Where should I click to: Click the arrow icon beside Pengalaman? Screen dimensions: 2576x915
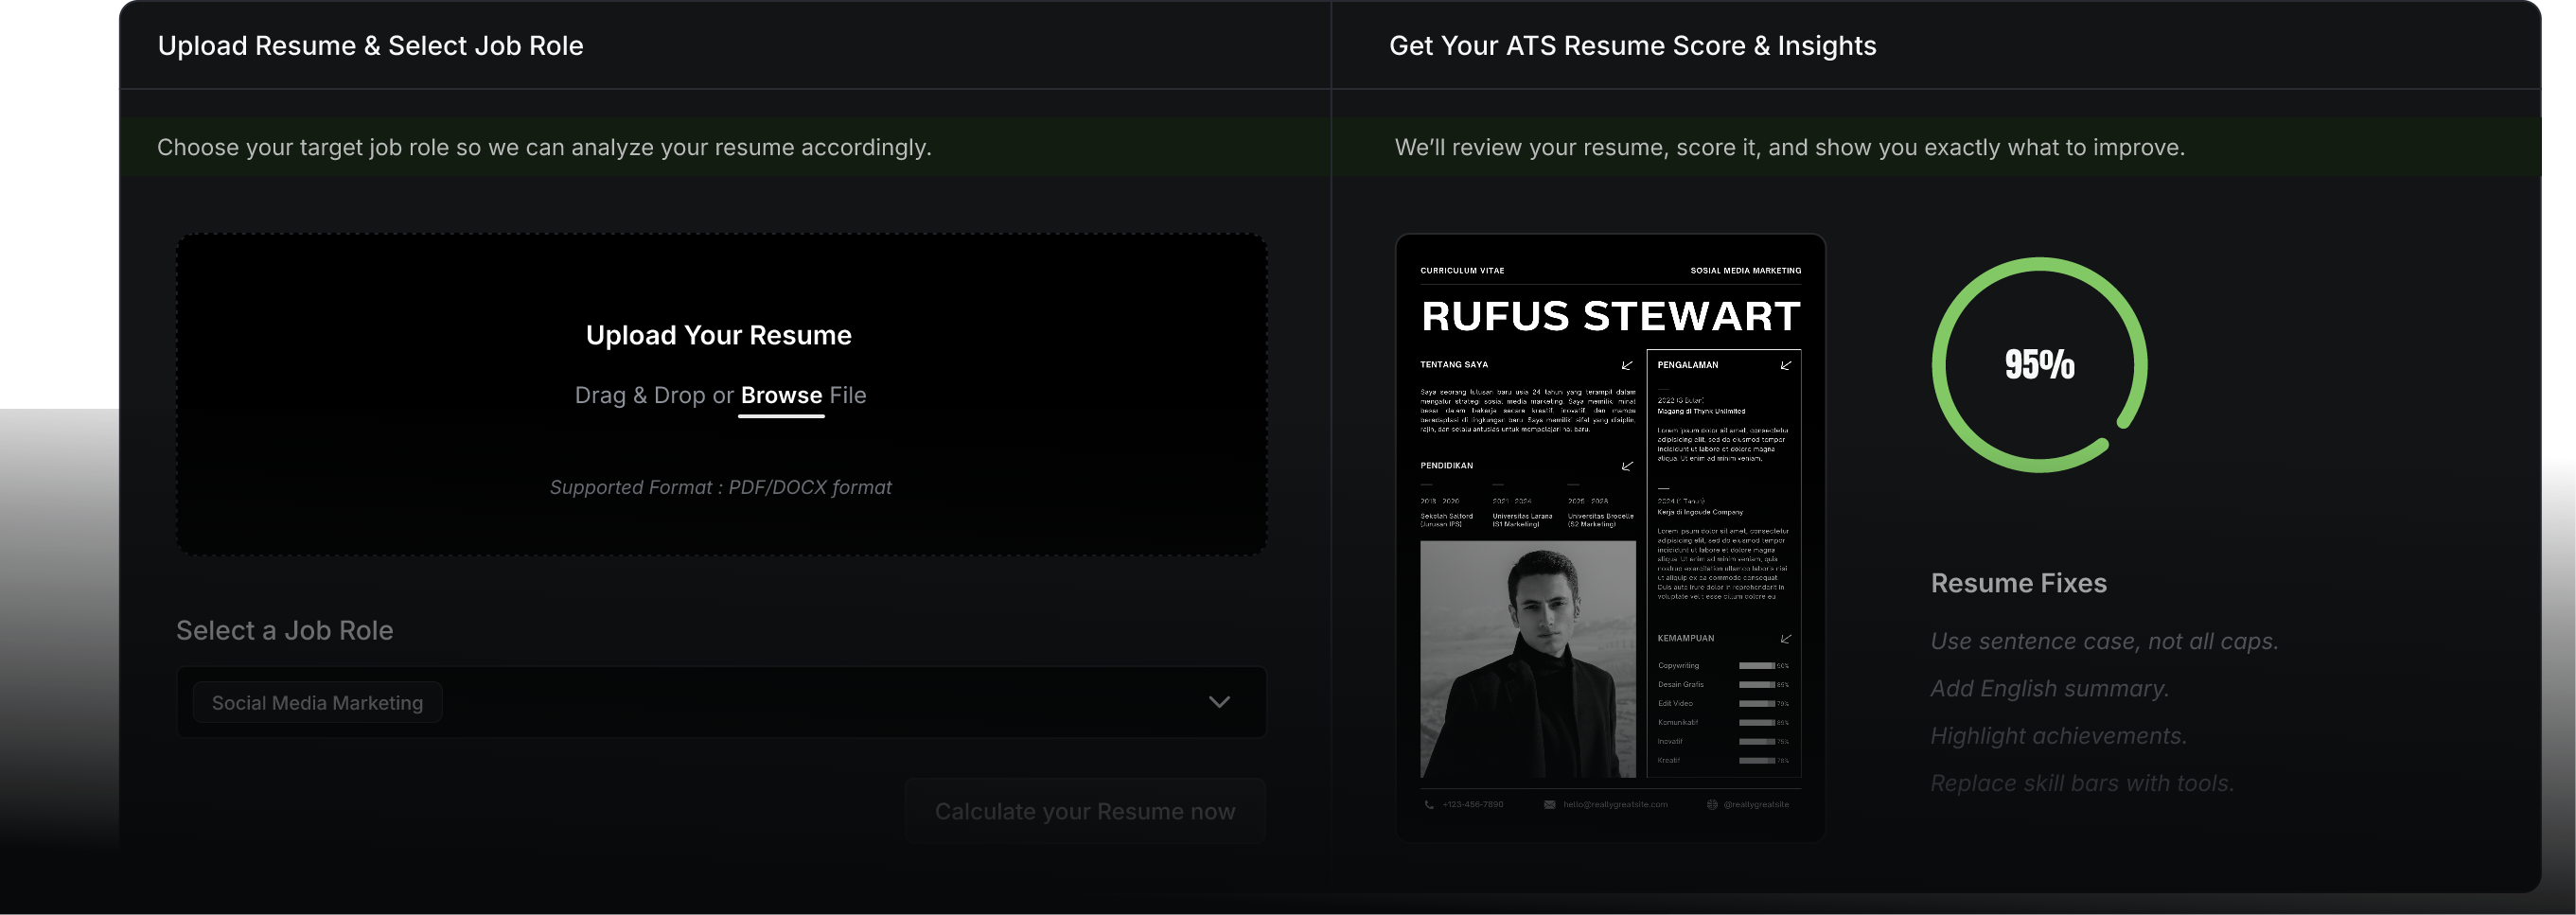coord(1786,365)
